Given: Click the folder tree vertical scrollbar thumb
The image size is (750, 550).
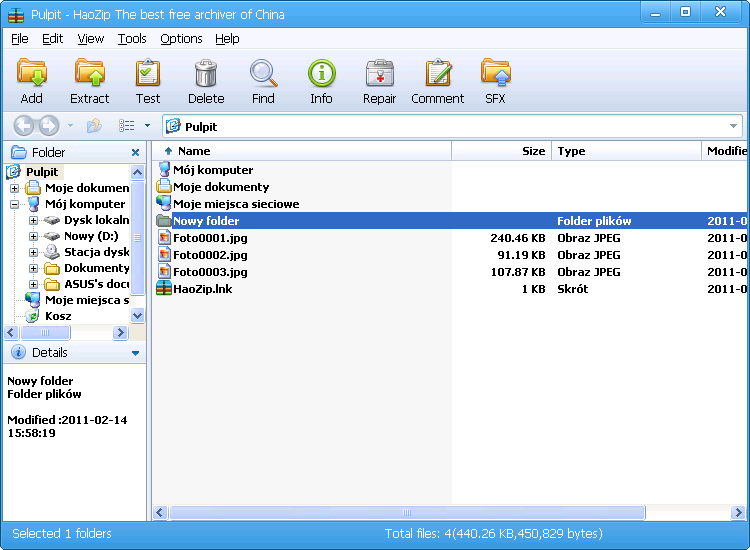Looking at the screenshot, I should point(137,238).
